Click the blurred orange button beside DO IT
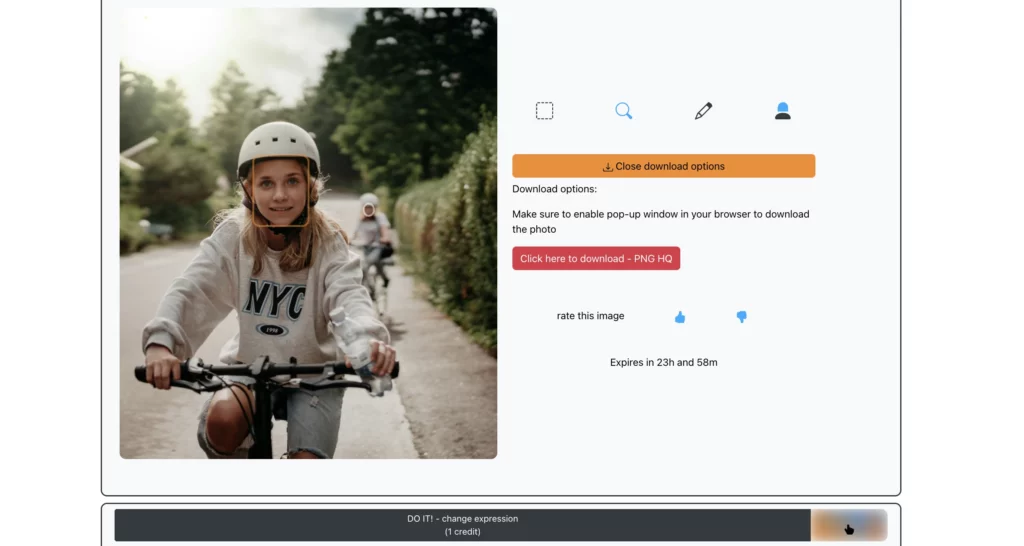This screenshot has height=546, width=1024. (848, 526)
